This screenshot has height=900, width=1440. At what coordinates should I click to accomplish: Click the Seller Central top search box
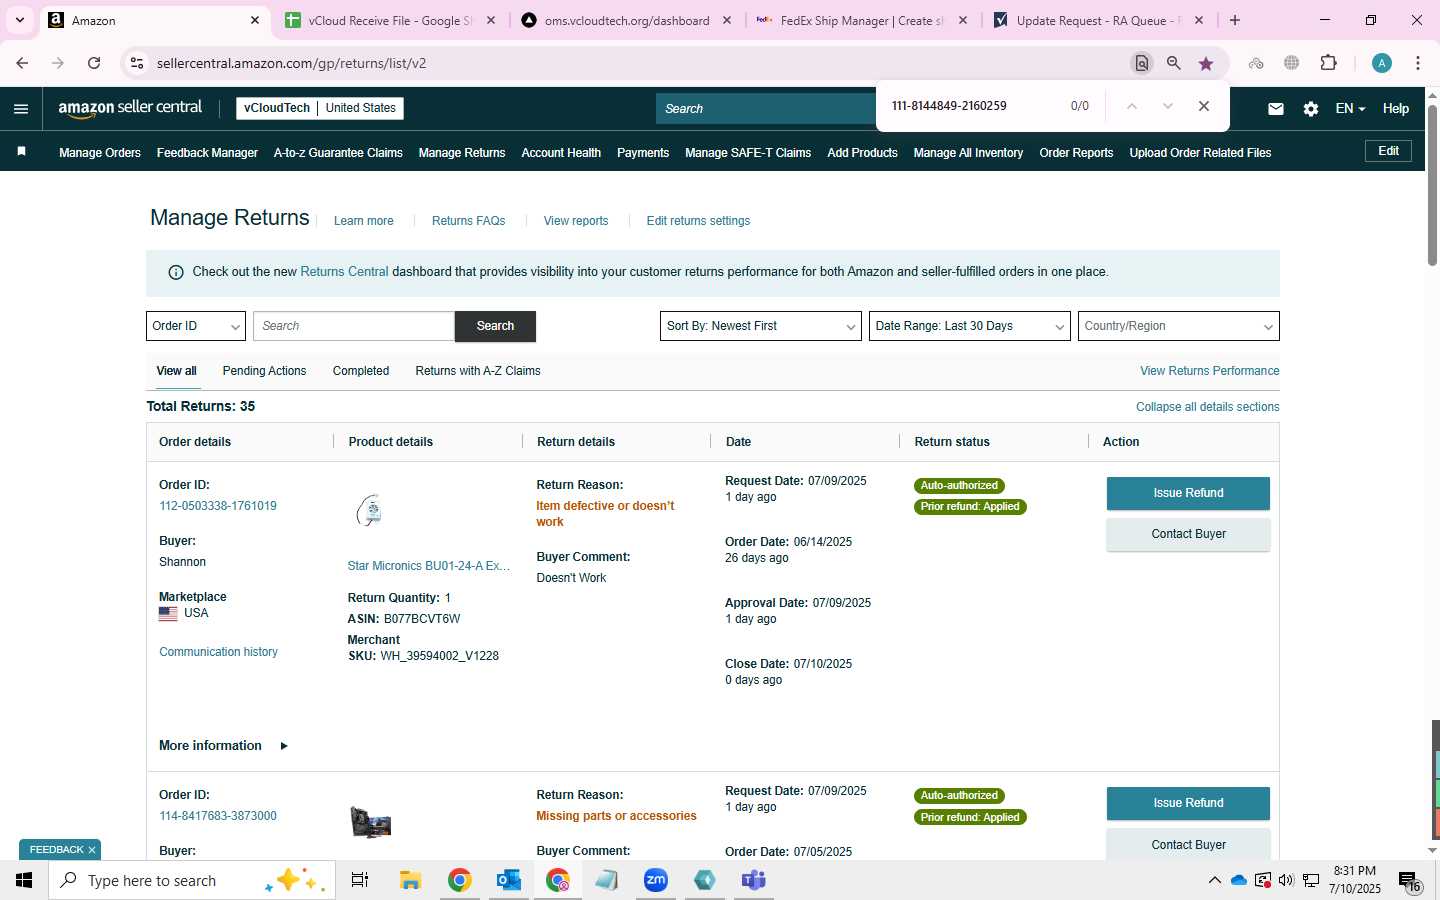coord(766,108)
